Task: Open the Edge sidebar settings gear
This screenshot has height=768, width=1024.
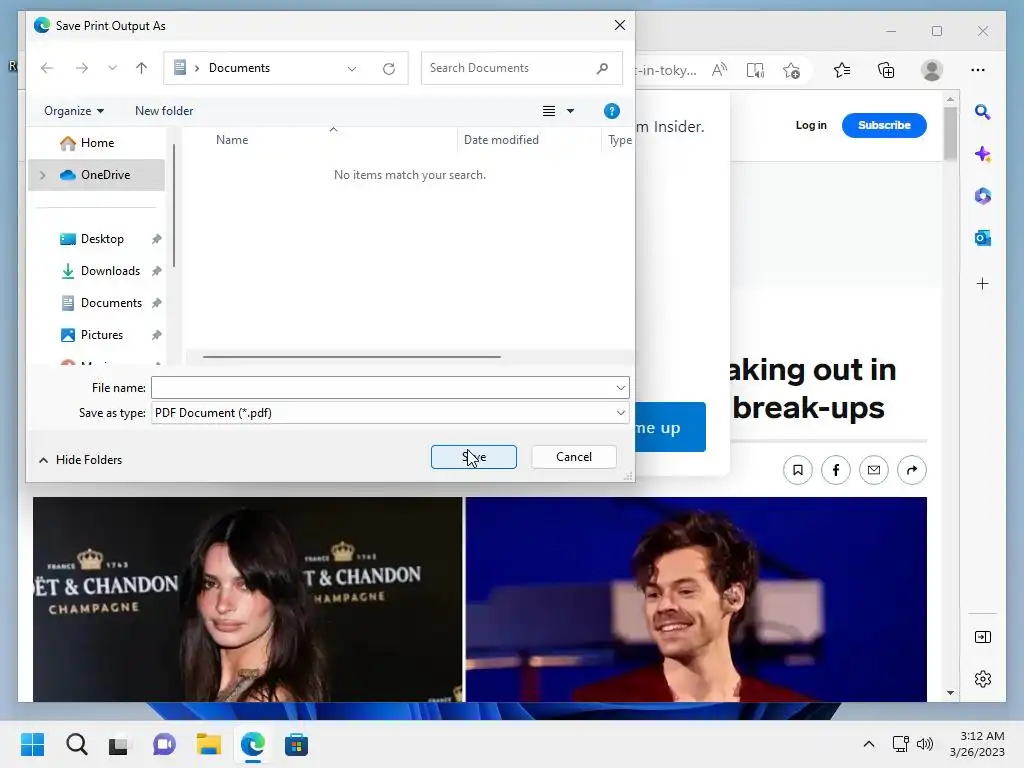Action: [x=982, y=679]
